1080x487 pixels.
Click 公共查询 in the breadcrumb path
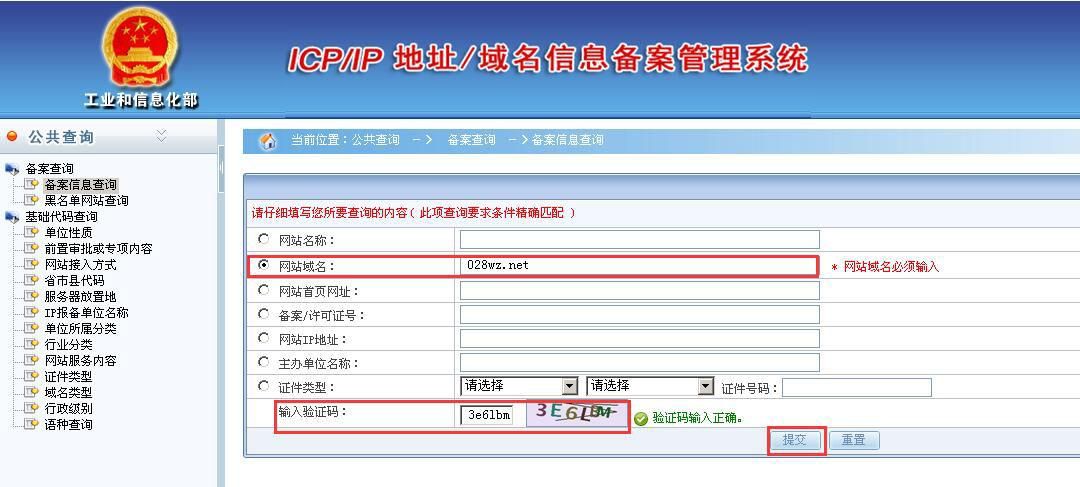point(376,140)
